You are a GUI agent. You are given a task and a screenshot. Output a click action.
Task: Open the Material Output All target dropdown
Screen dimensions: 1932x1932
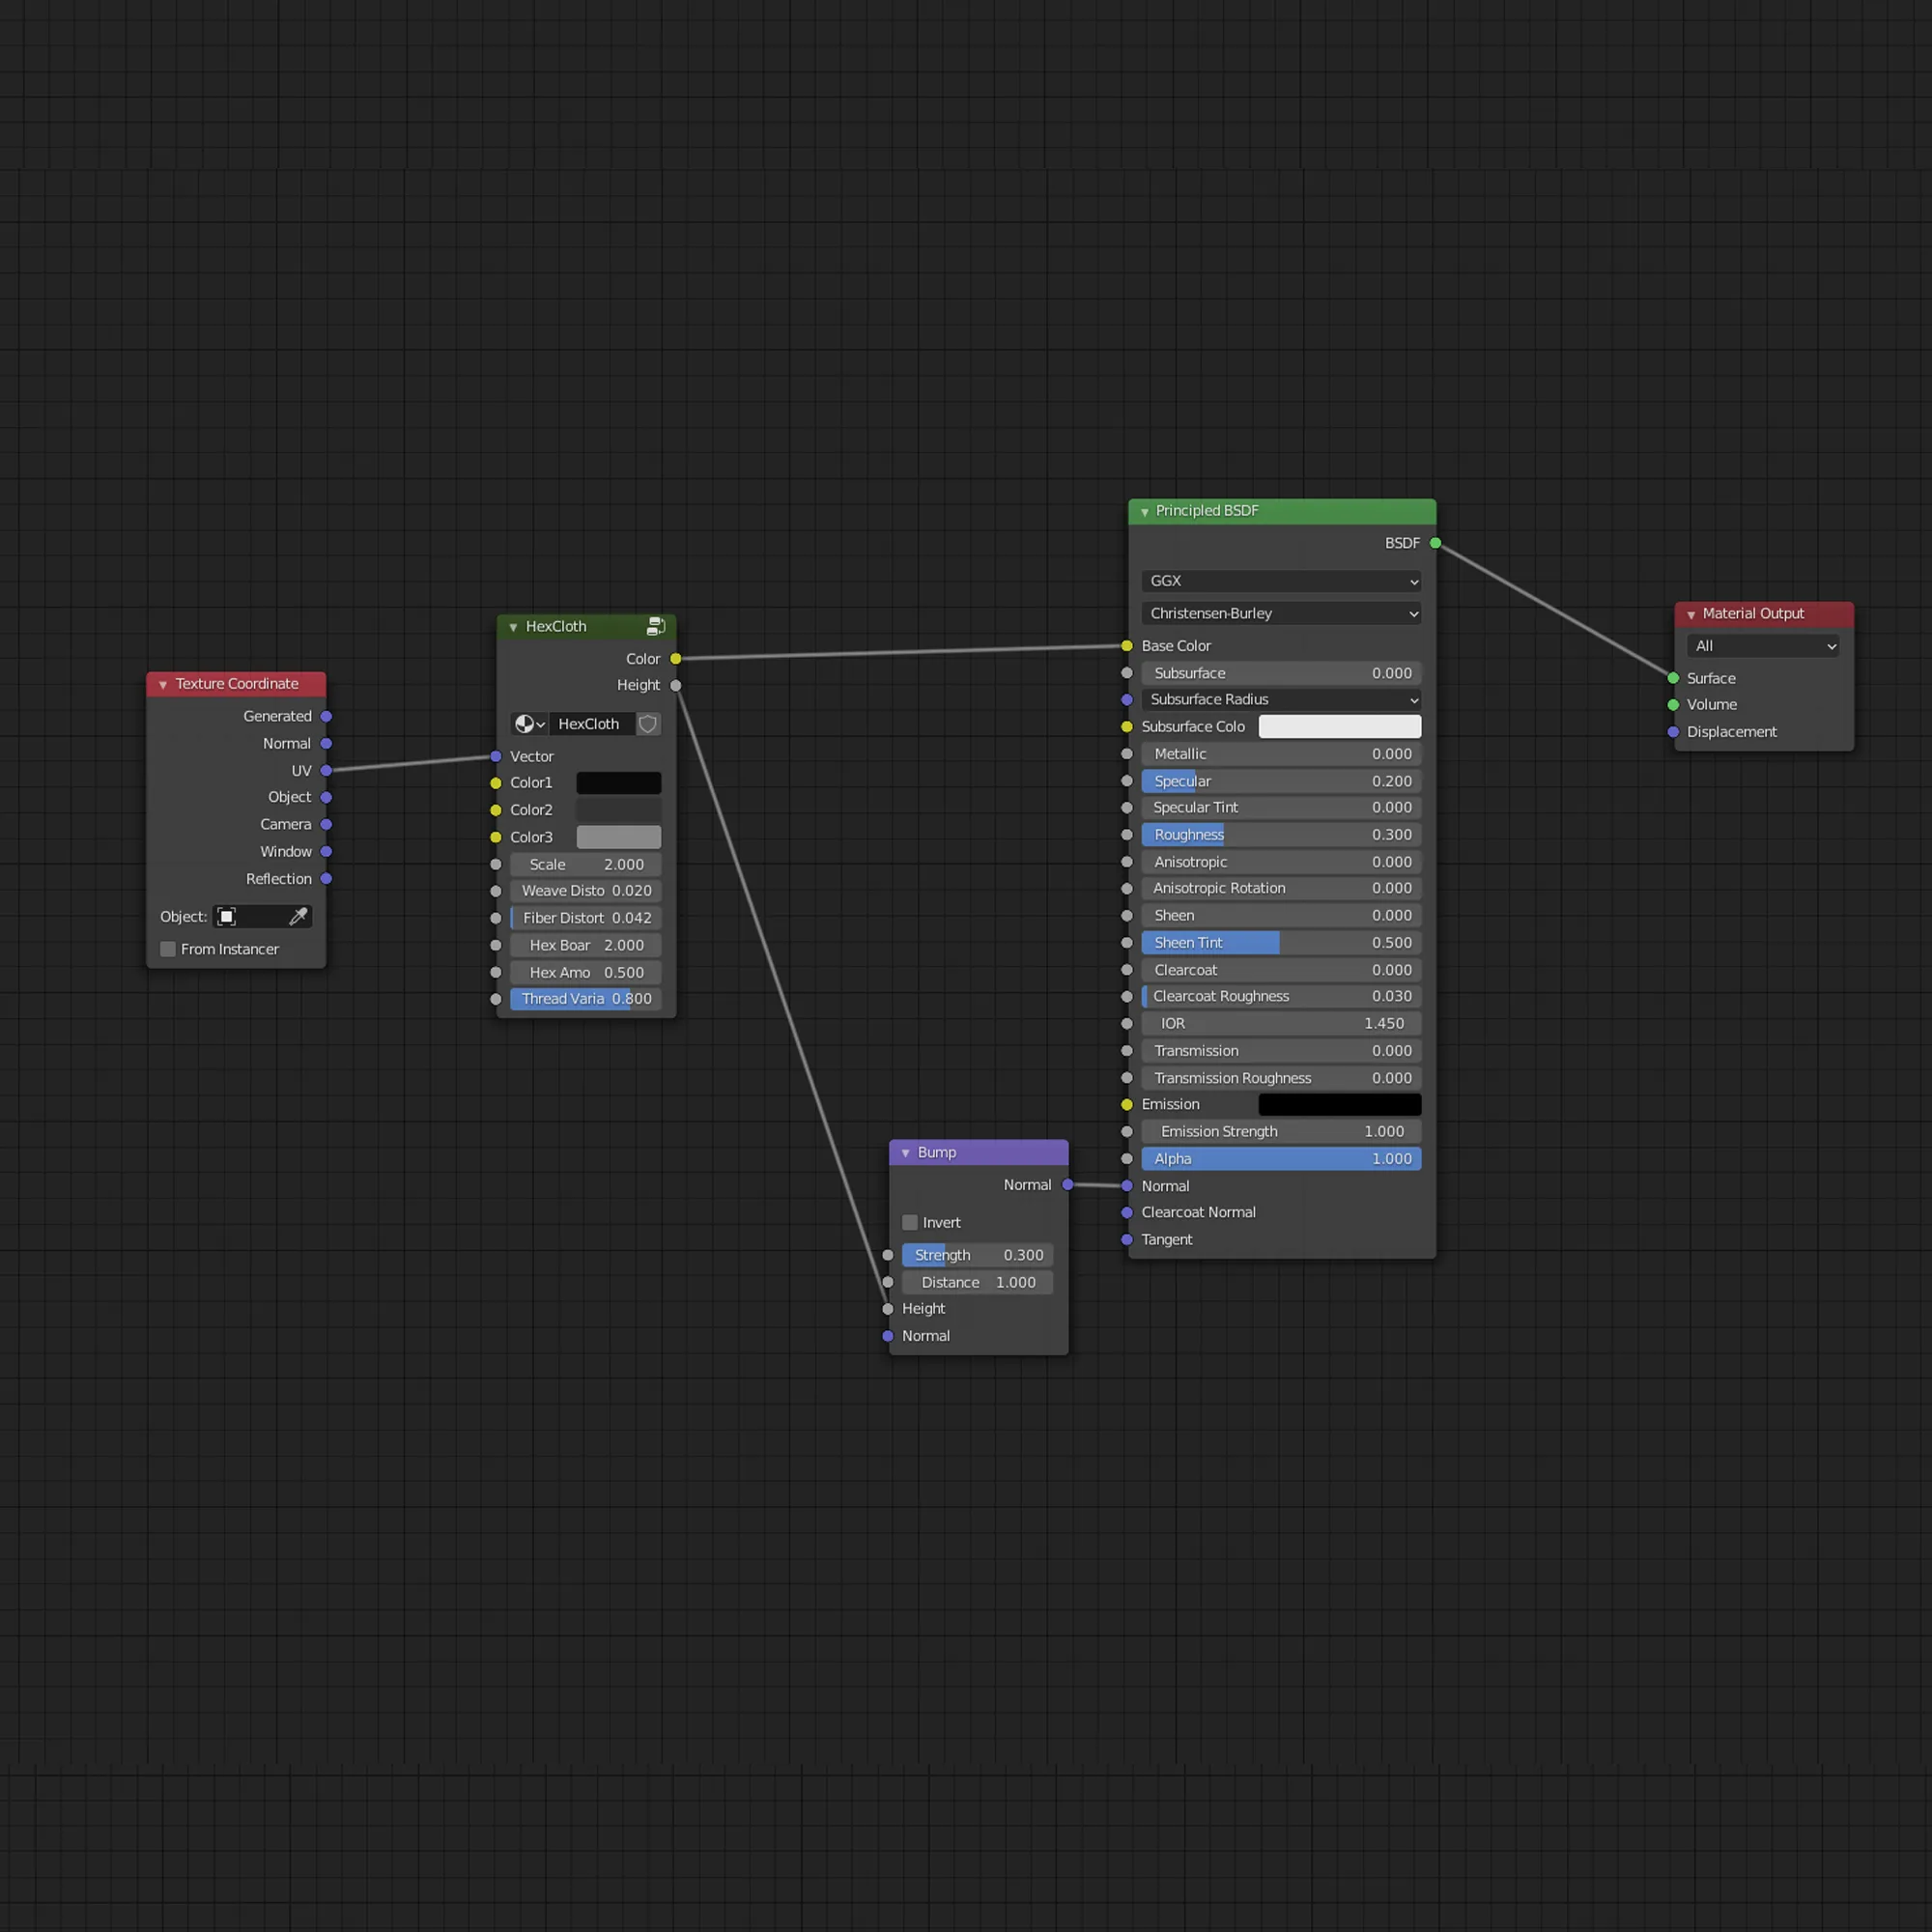click(x=1764, y=646)
